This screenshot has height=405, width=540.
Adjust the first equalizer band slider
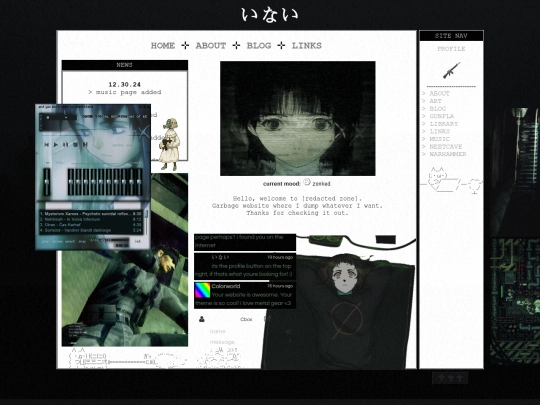(x=71, y=182)
